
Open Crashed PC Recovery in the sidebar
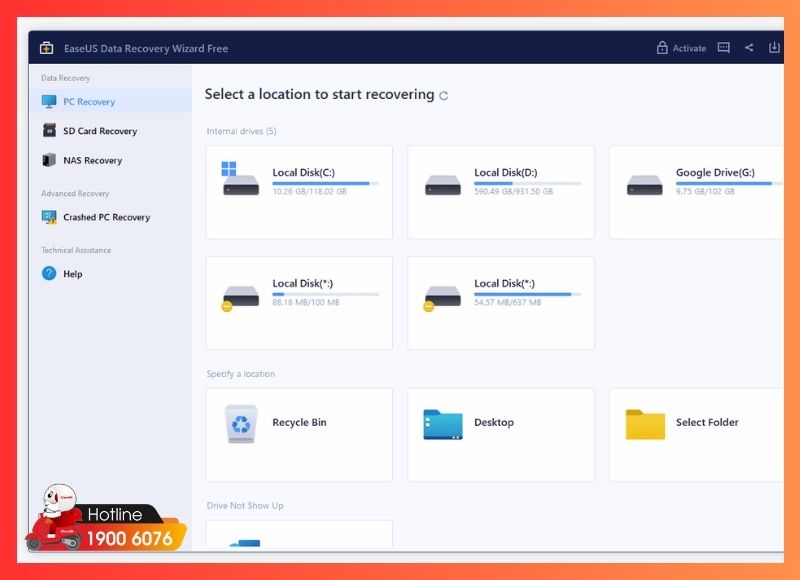(110, 217)
